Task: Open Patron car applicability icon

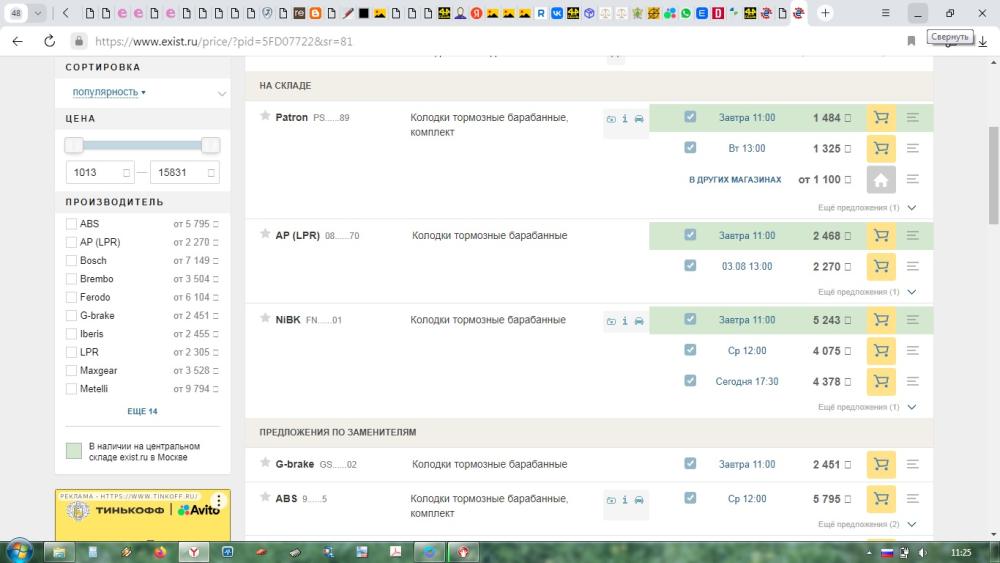Action: click(639, 119)
